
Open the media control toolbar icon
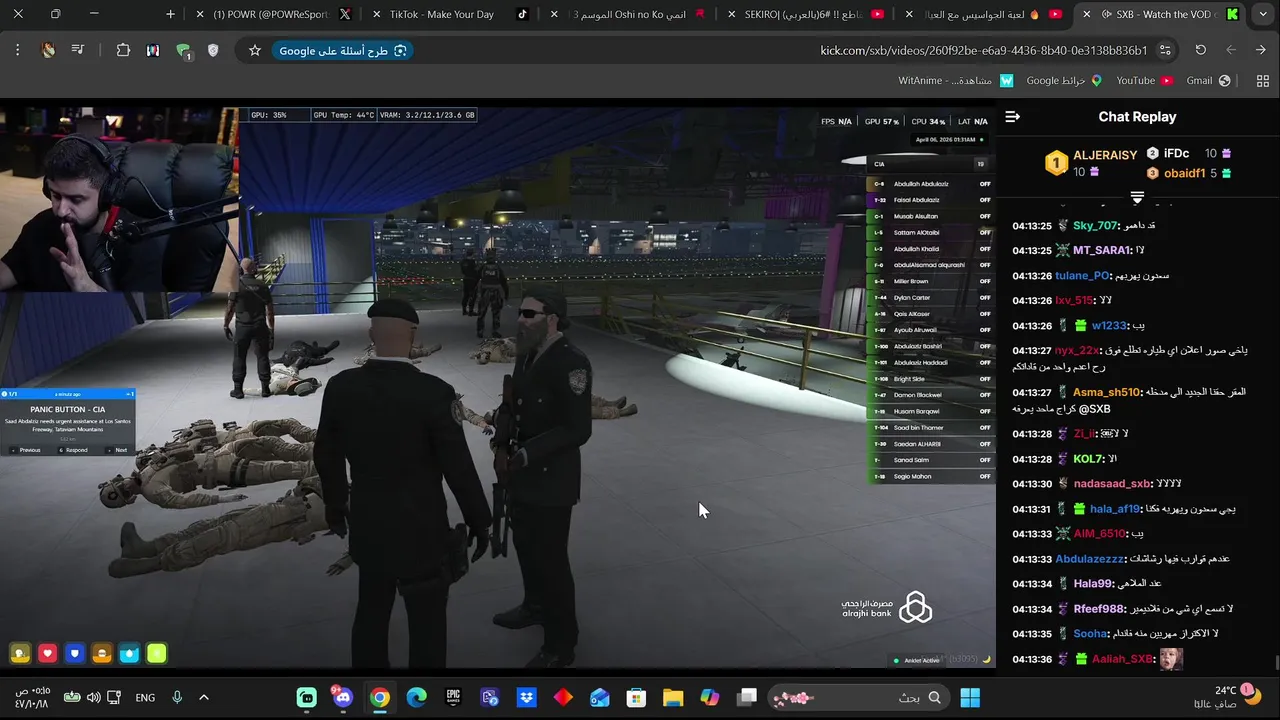click(78, 50)
